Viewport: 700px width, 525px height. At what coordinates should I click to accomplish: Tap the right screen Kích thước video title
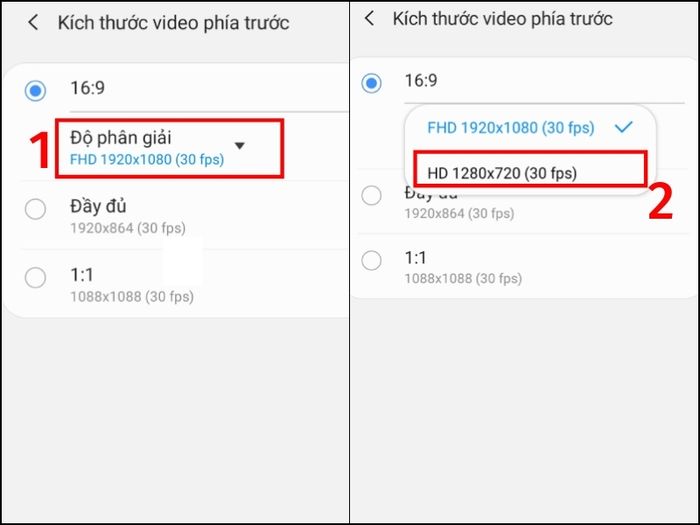pos(503,19)
